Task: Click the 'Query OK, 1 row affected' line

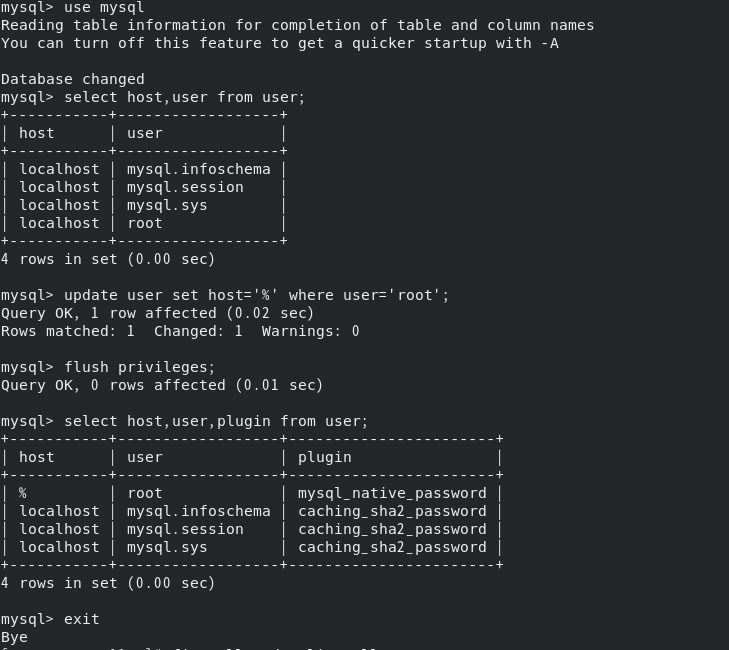Action: point(157,313)
